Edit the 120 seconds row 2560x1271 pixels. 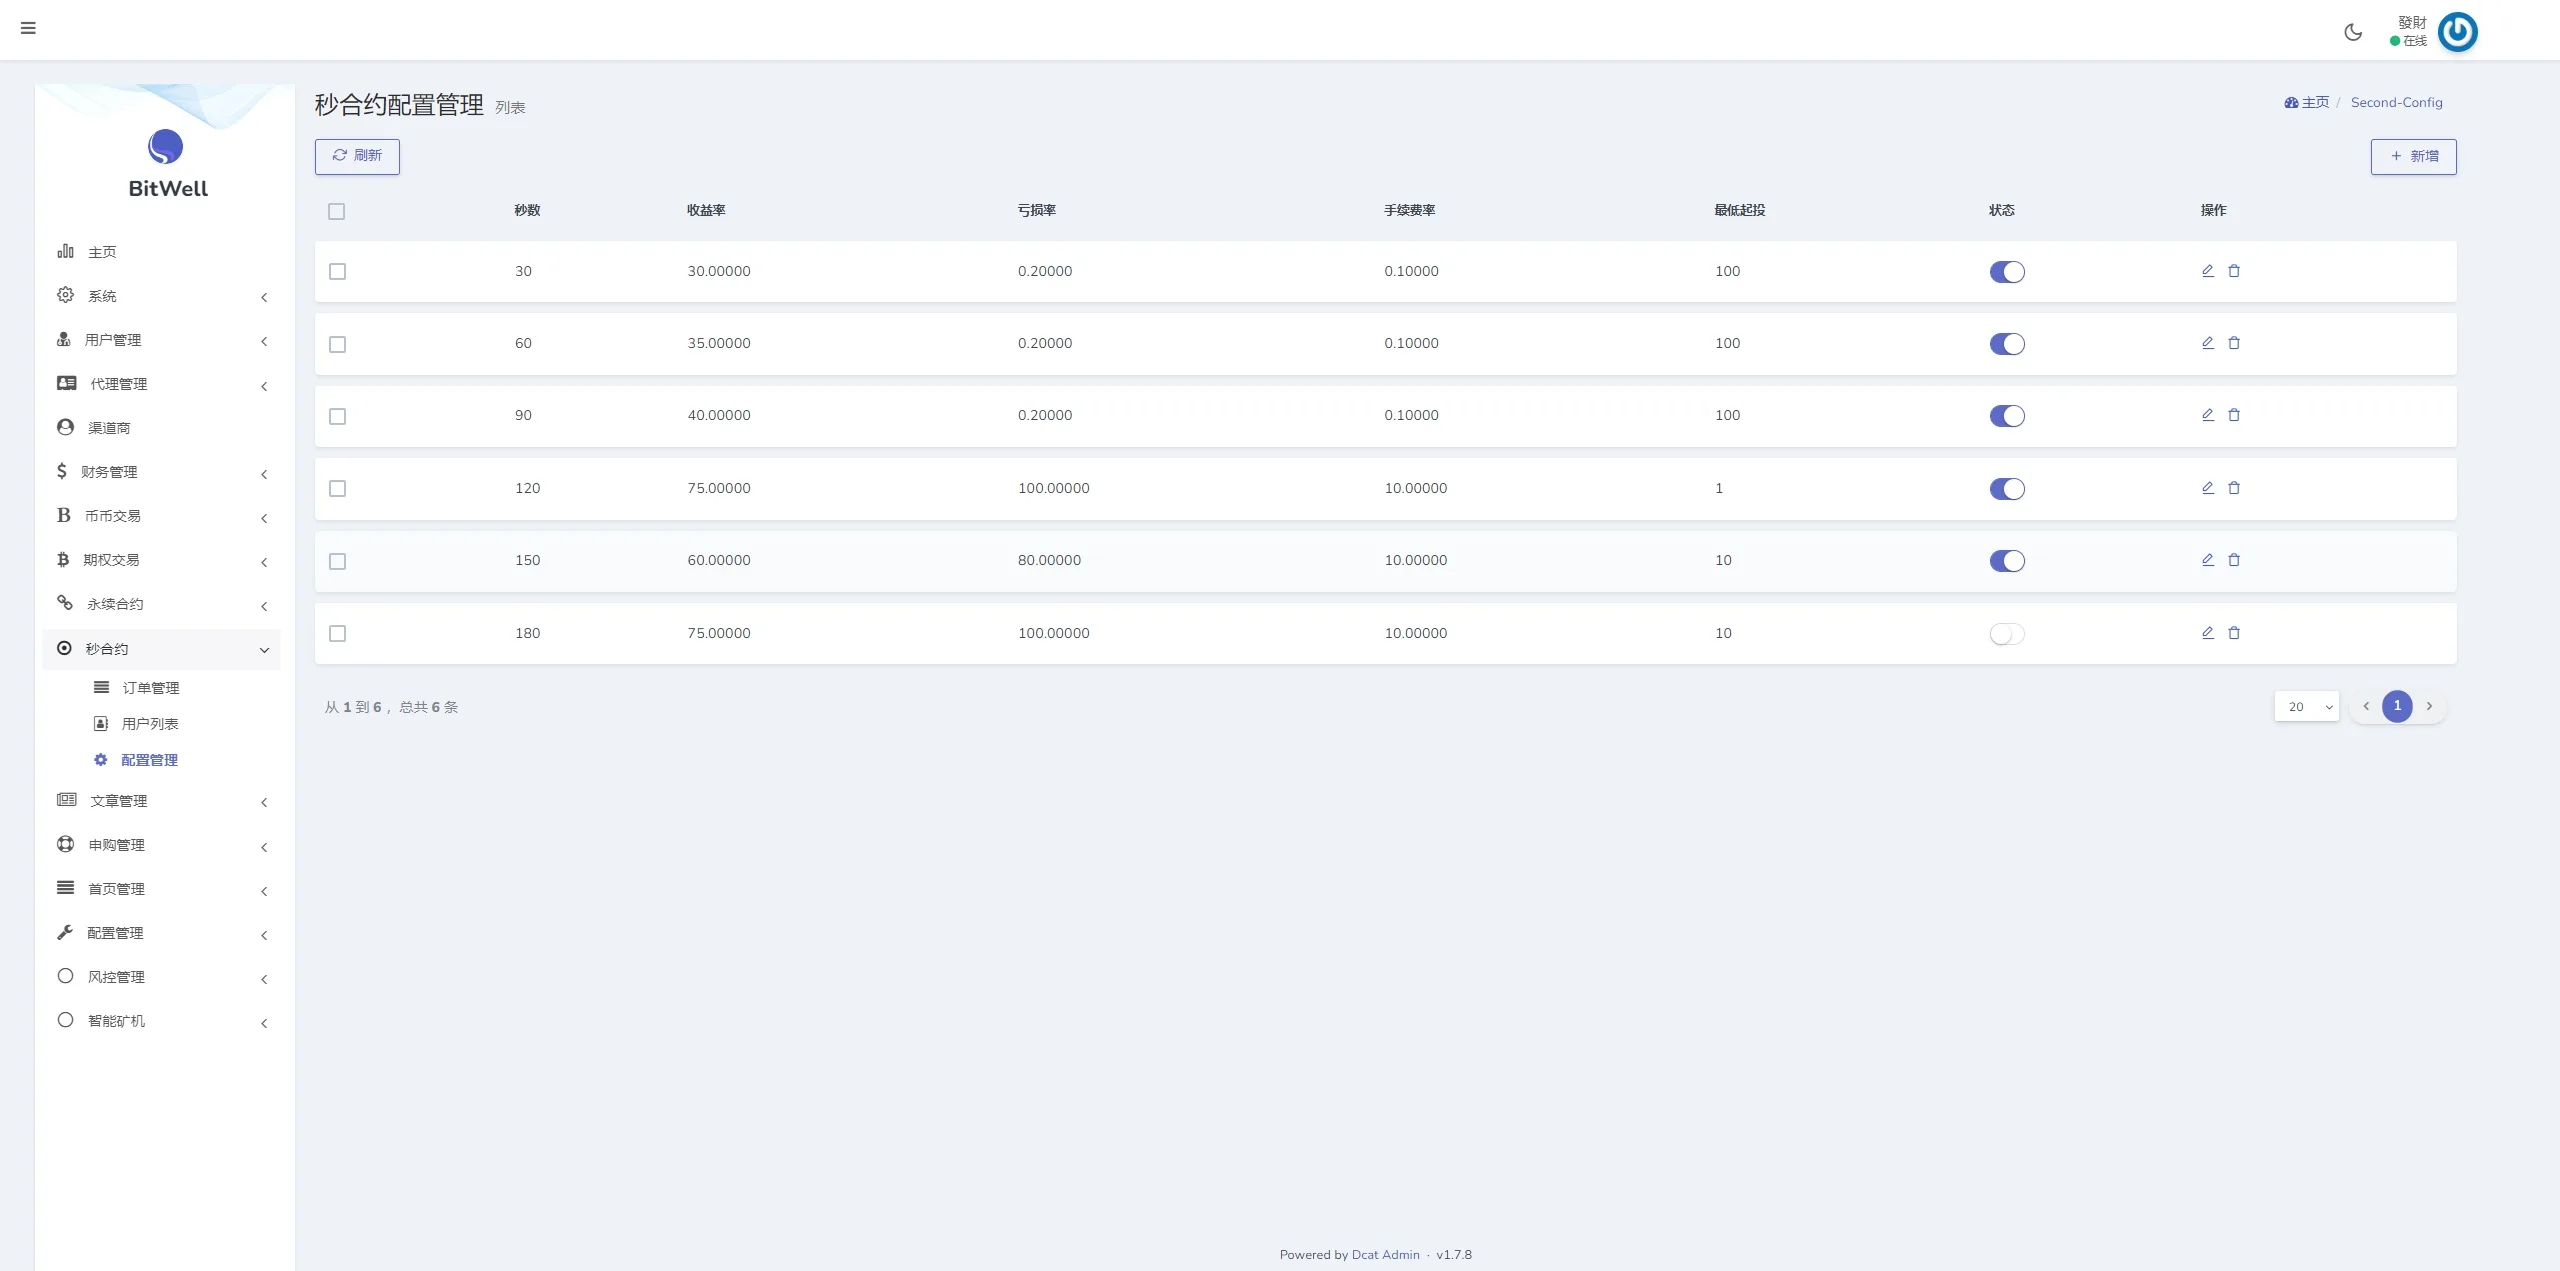2208,488
